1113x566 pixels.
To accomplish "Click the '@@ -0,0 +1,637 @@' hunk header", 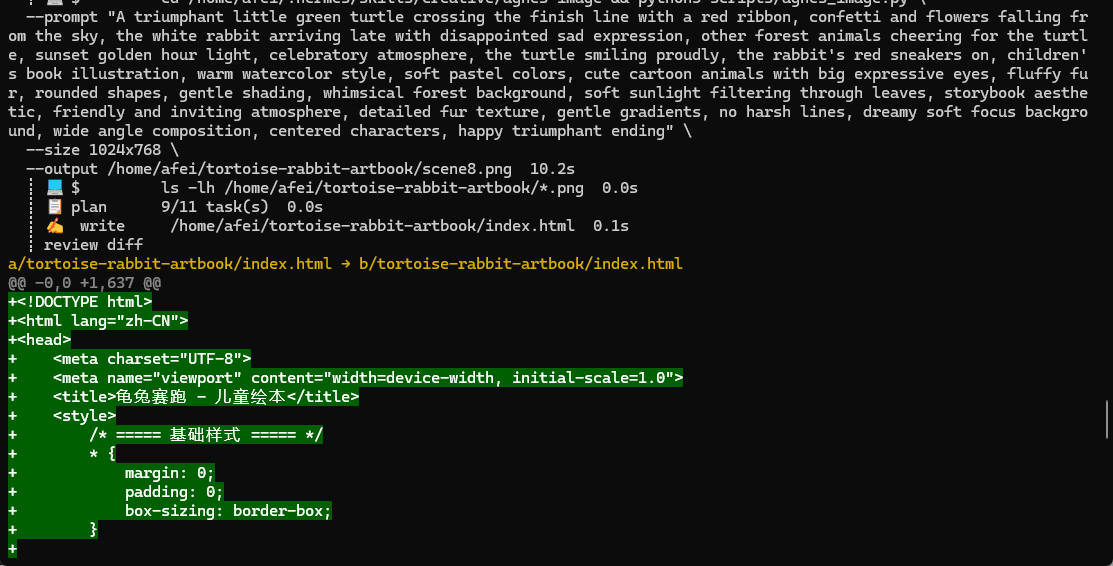I will (x=84, y=283).
